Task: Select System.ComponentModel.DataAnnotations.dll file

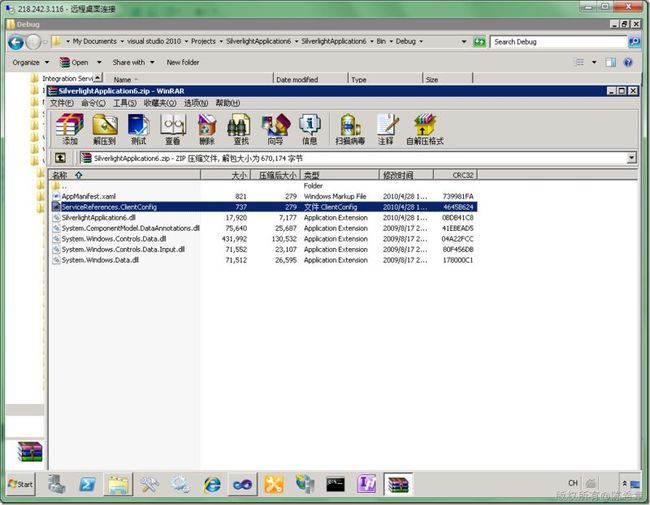Action: click(x=131, y=228)
